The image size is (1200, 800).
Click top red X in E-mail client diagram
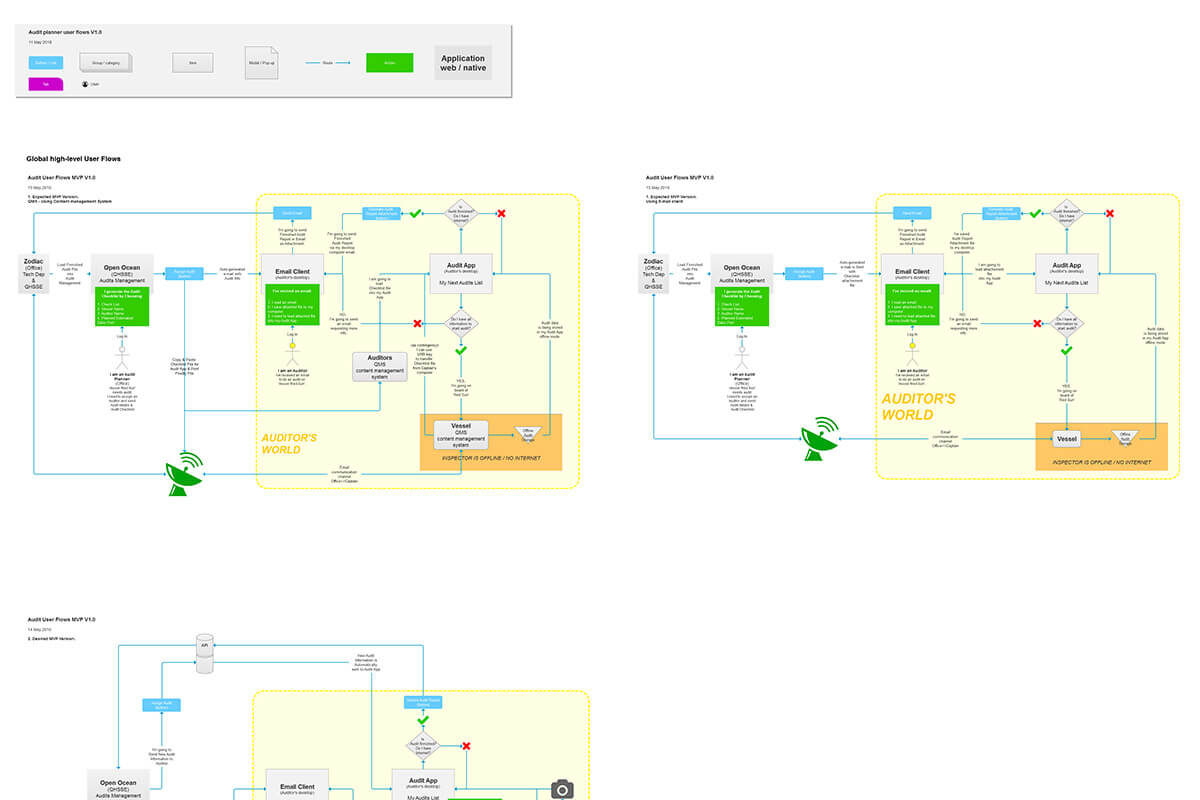click(1110, 213)
